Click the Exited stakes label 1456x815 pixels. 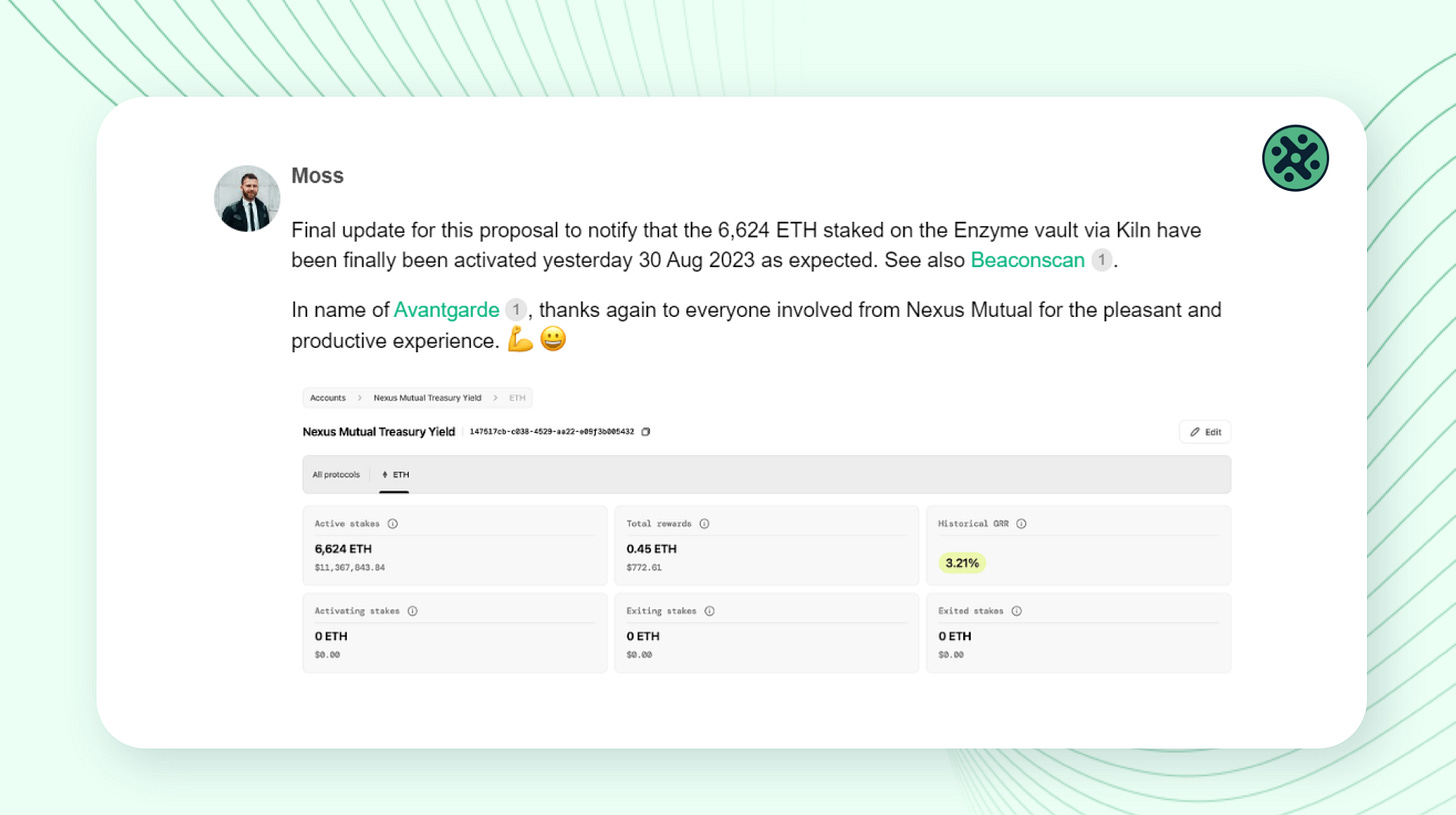pyautogui.click(x=970, y=610)
